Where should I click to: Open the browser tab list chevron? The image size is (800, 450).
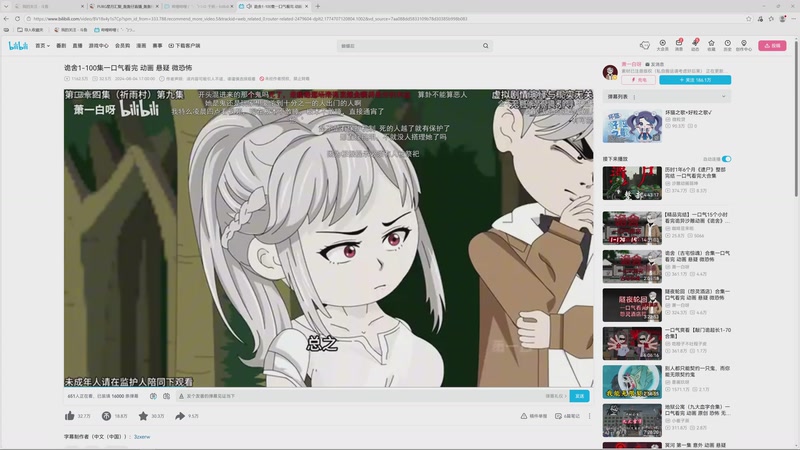6,7
